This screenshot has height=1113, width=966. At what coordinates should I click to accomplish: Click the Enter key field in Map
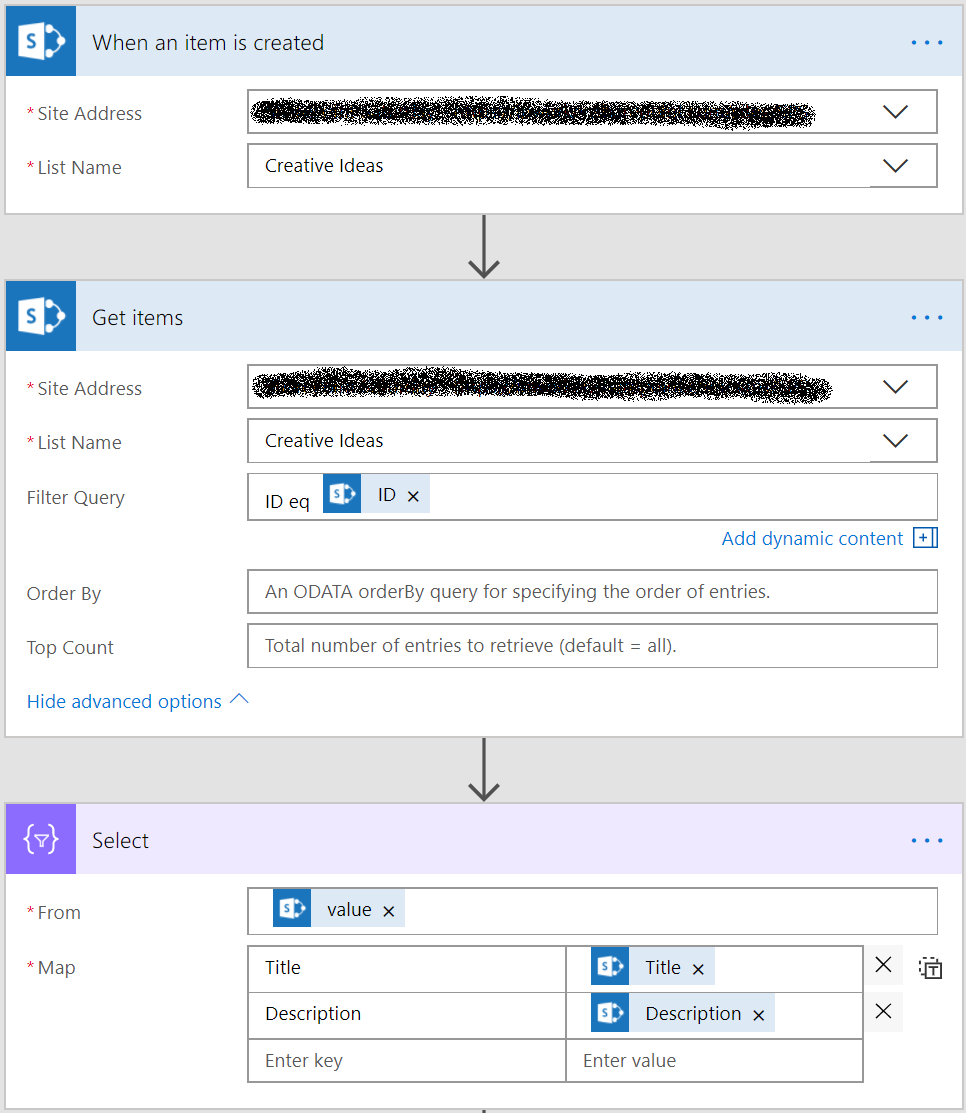[406, 1061]
